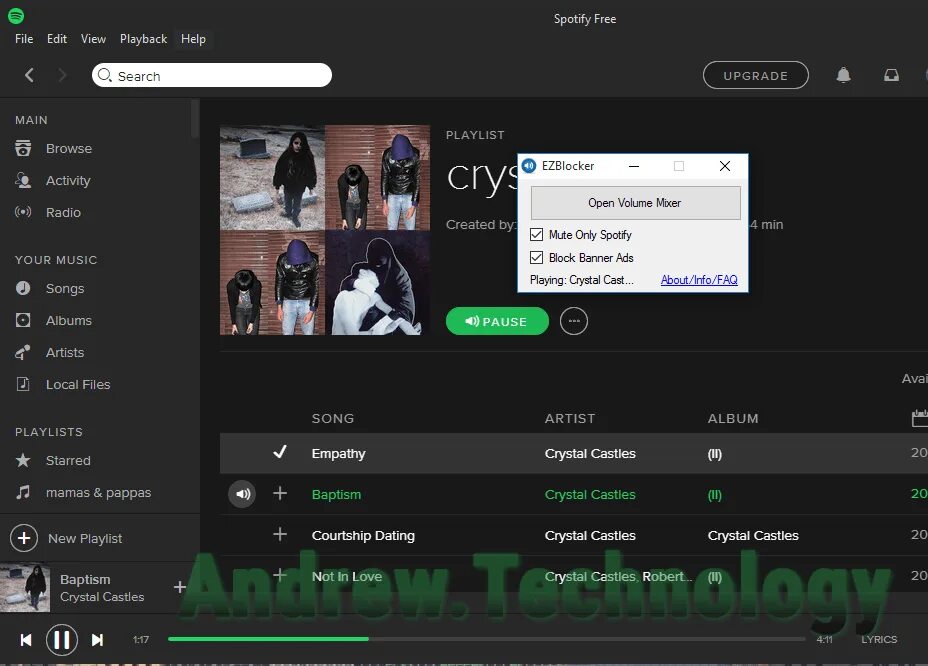Toggle Block Banner Ads checkbox

click(x=536, y=258)
